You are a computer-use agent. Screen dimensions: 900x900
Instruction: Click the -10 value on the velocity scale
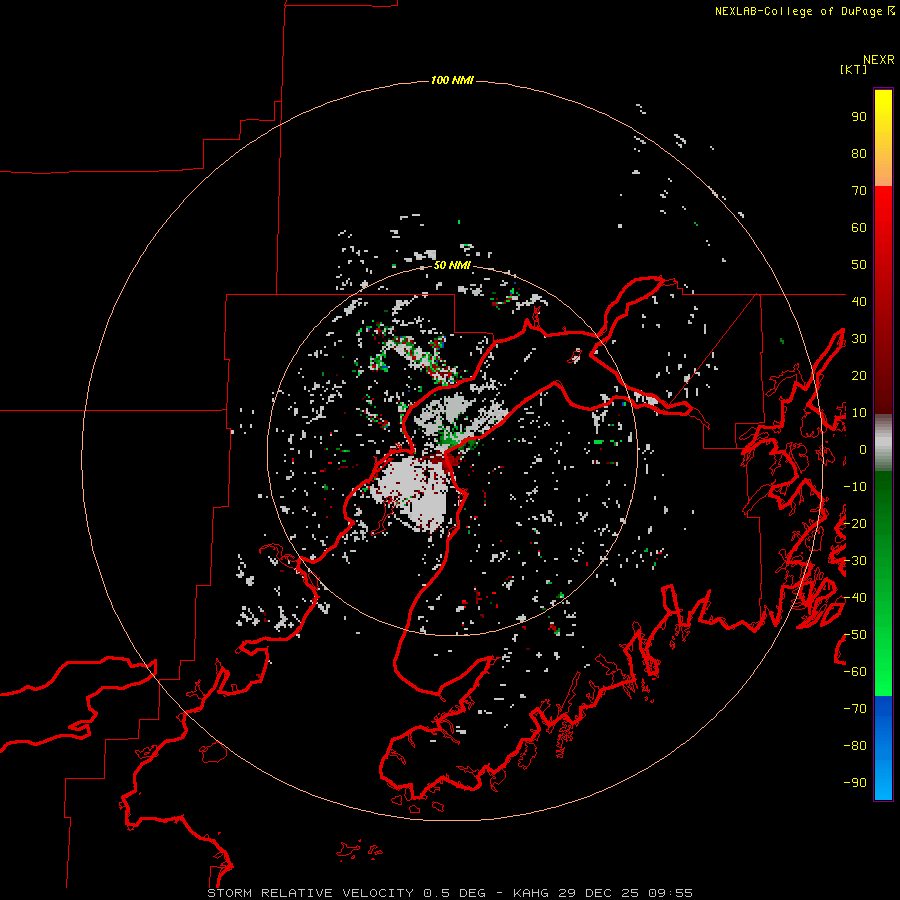pos(855,487)
